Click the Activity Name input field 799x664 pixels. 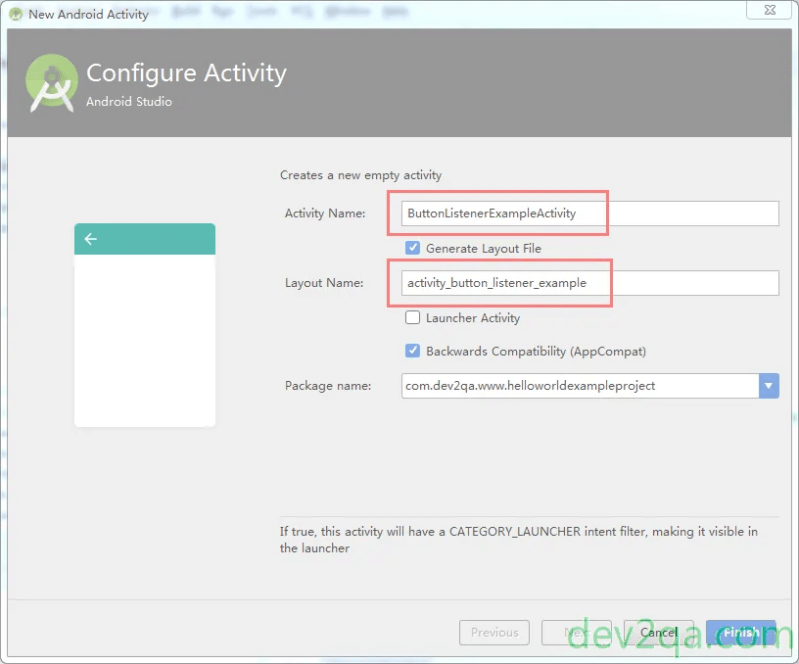coord(590,213)
